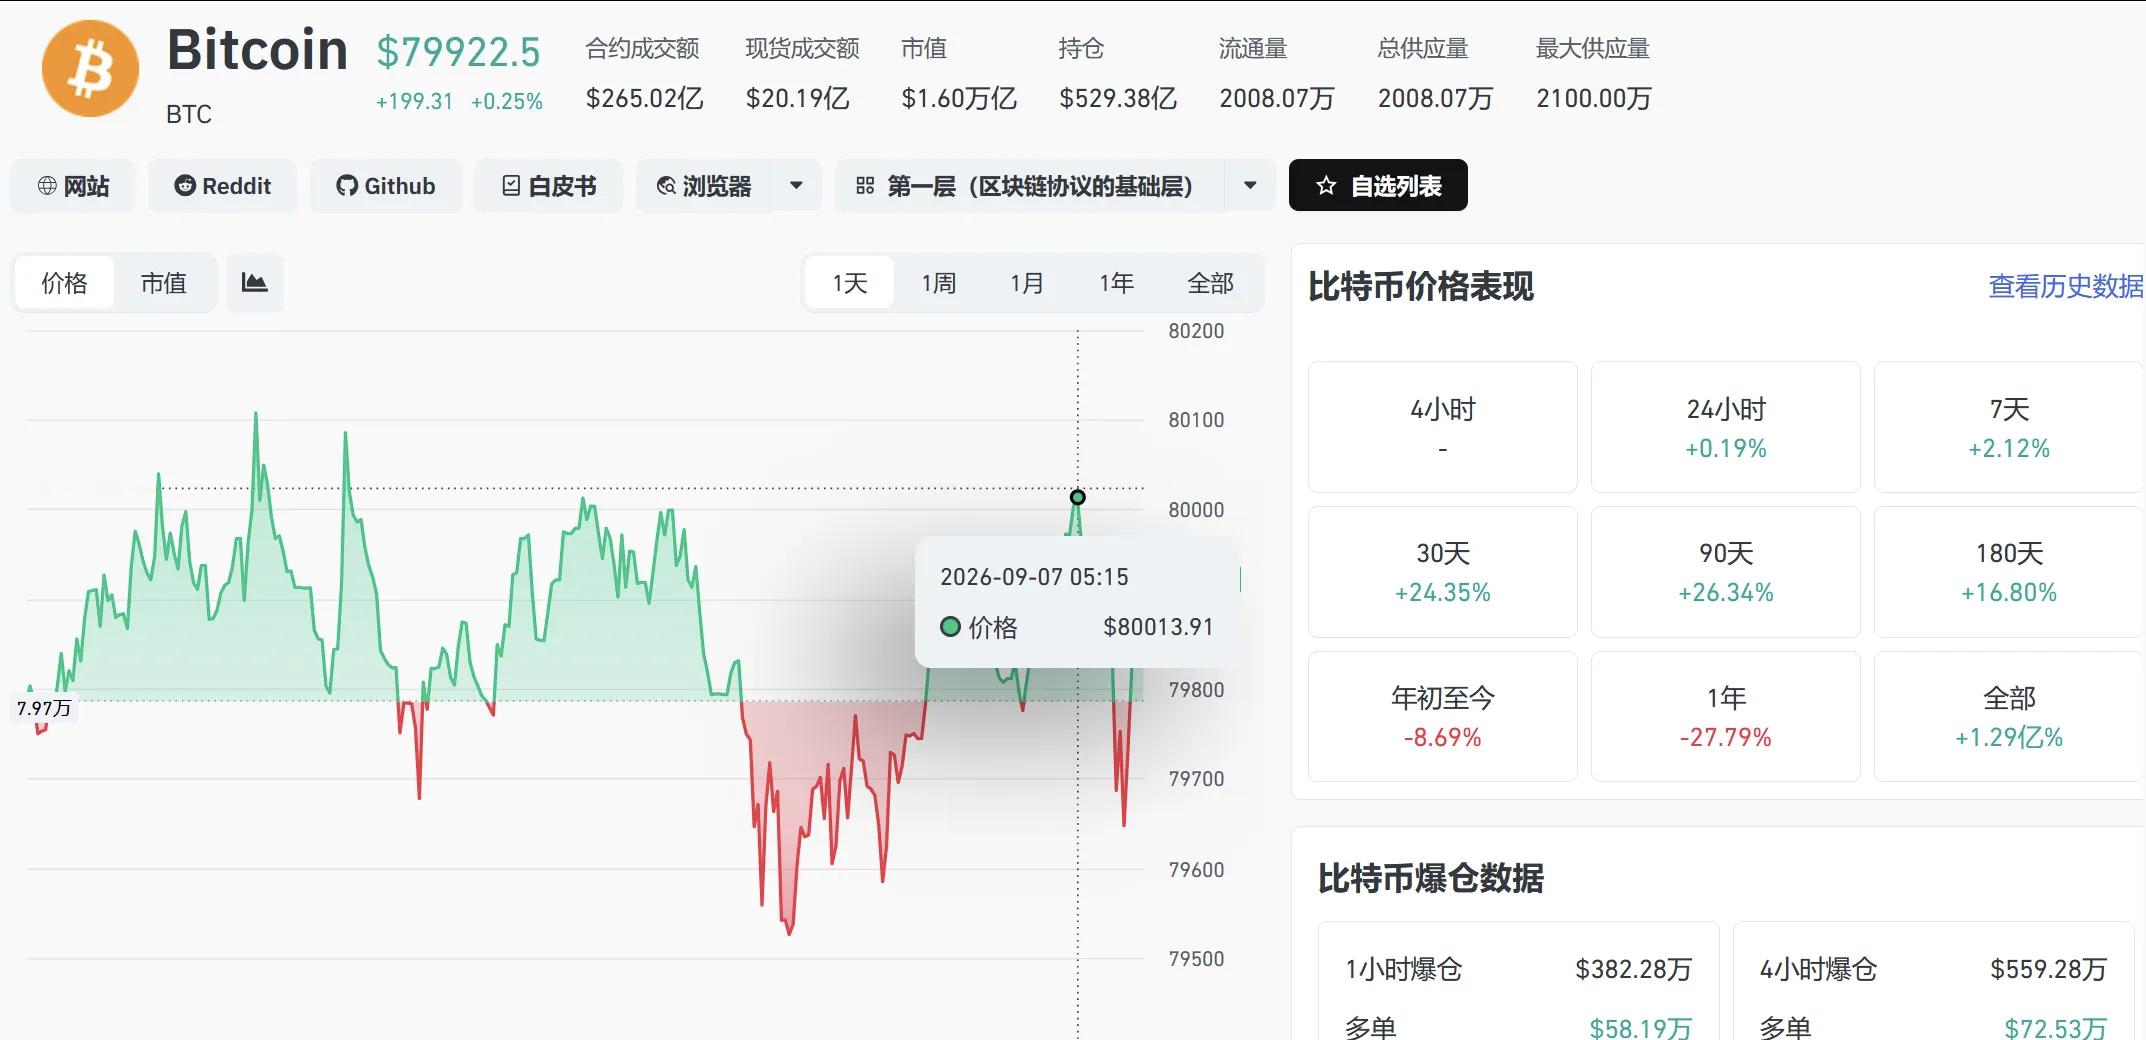Click the 7.97万 baseline price label
The image size is (2146, 1040).
44,708
